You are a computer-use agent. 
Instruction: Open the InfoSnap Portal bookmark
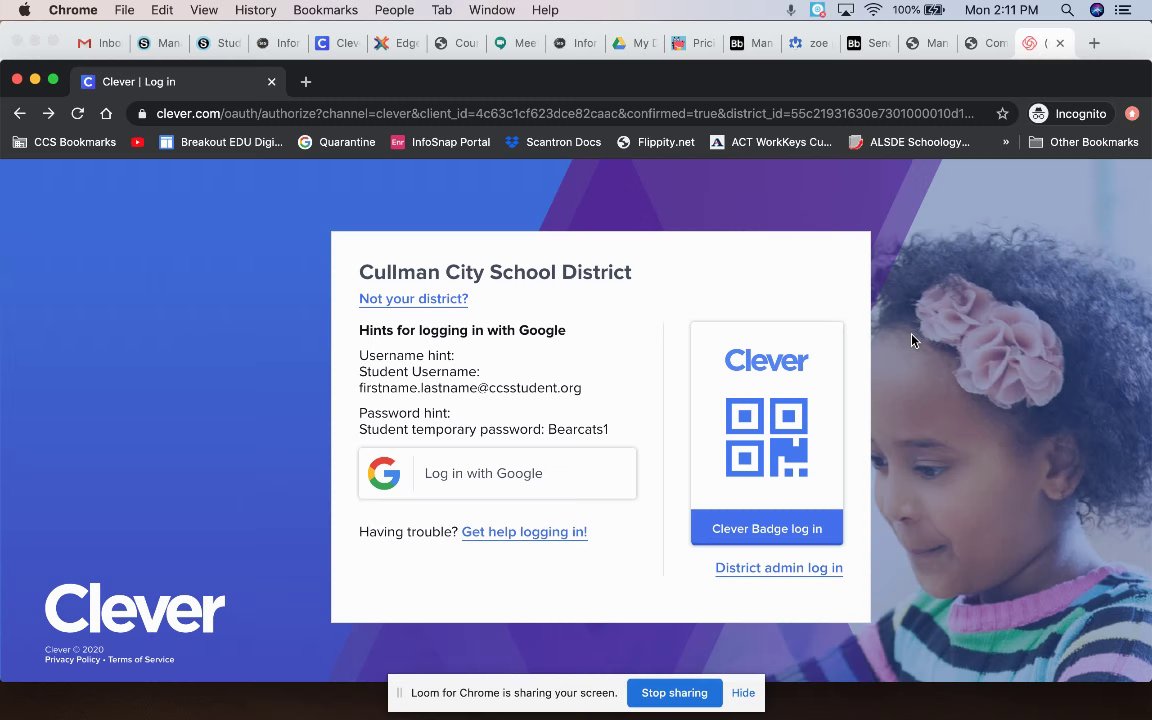(x=440, y=142)
